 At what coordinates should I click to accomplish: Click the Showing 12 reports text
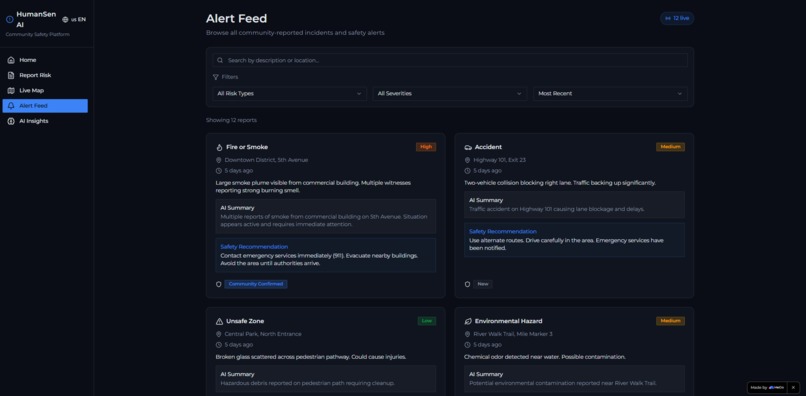pyautogui.click(x=231, y=120)
